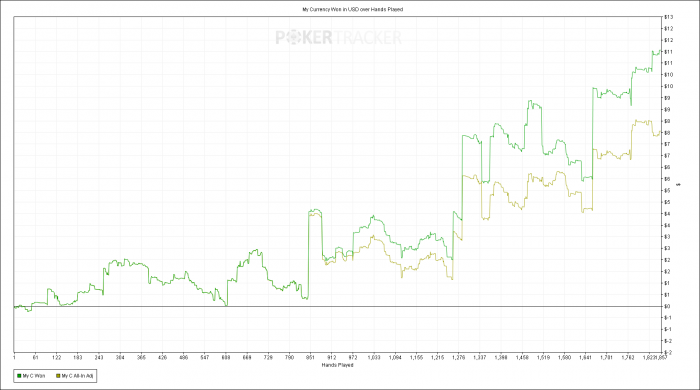Viewport: 700px width, 390px height.
Task: Click the 851 tick label on x-axis
Action: point(311,357)
